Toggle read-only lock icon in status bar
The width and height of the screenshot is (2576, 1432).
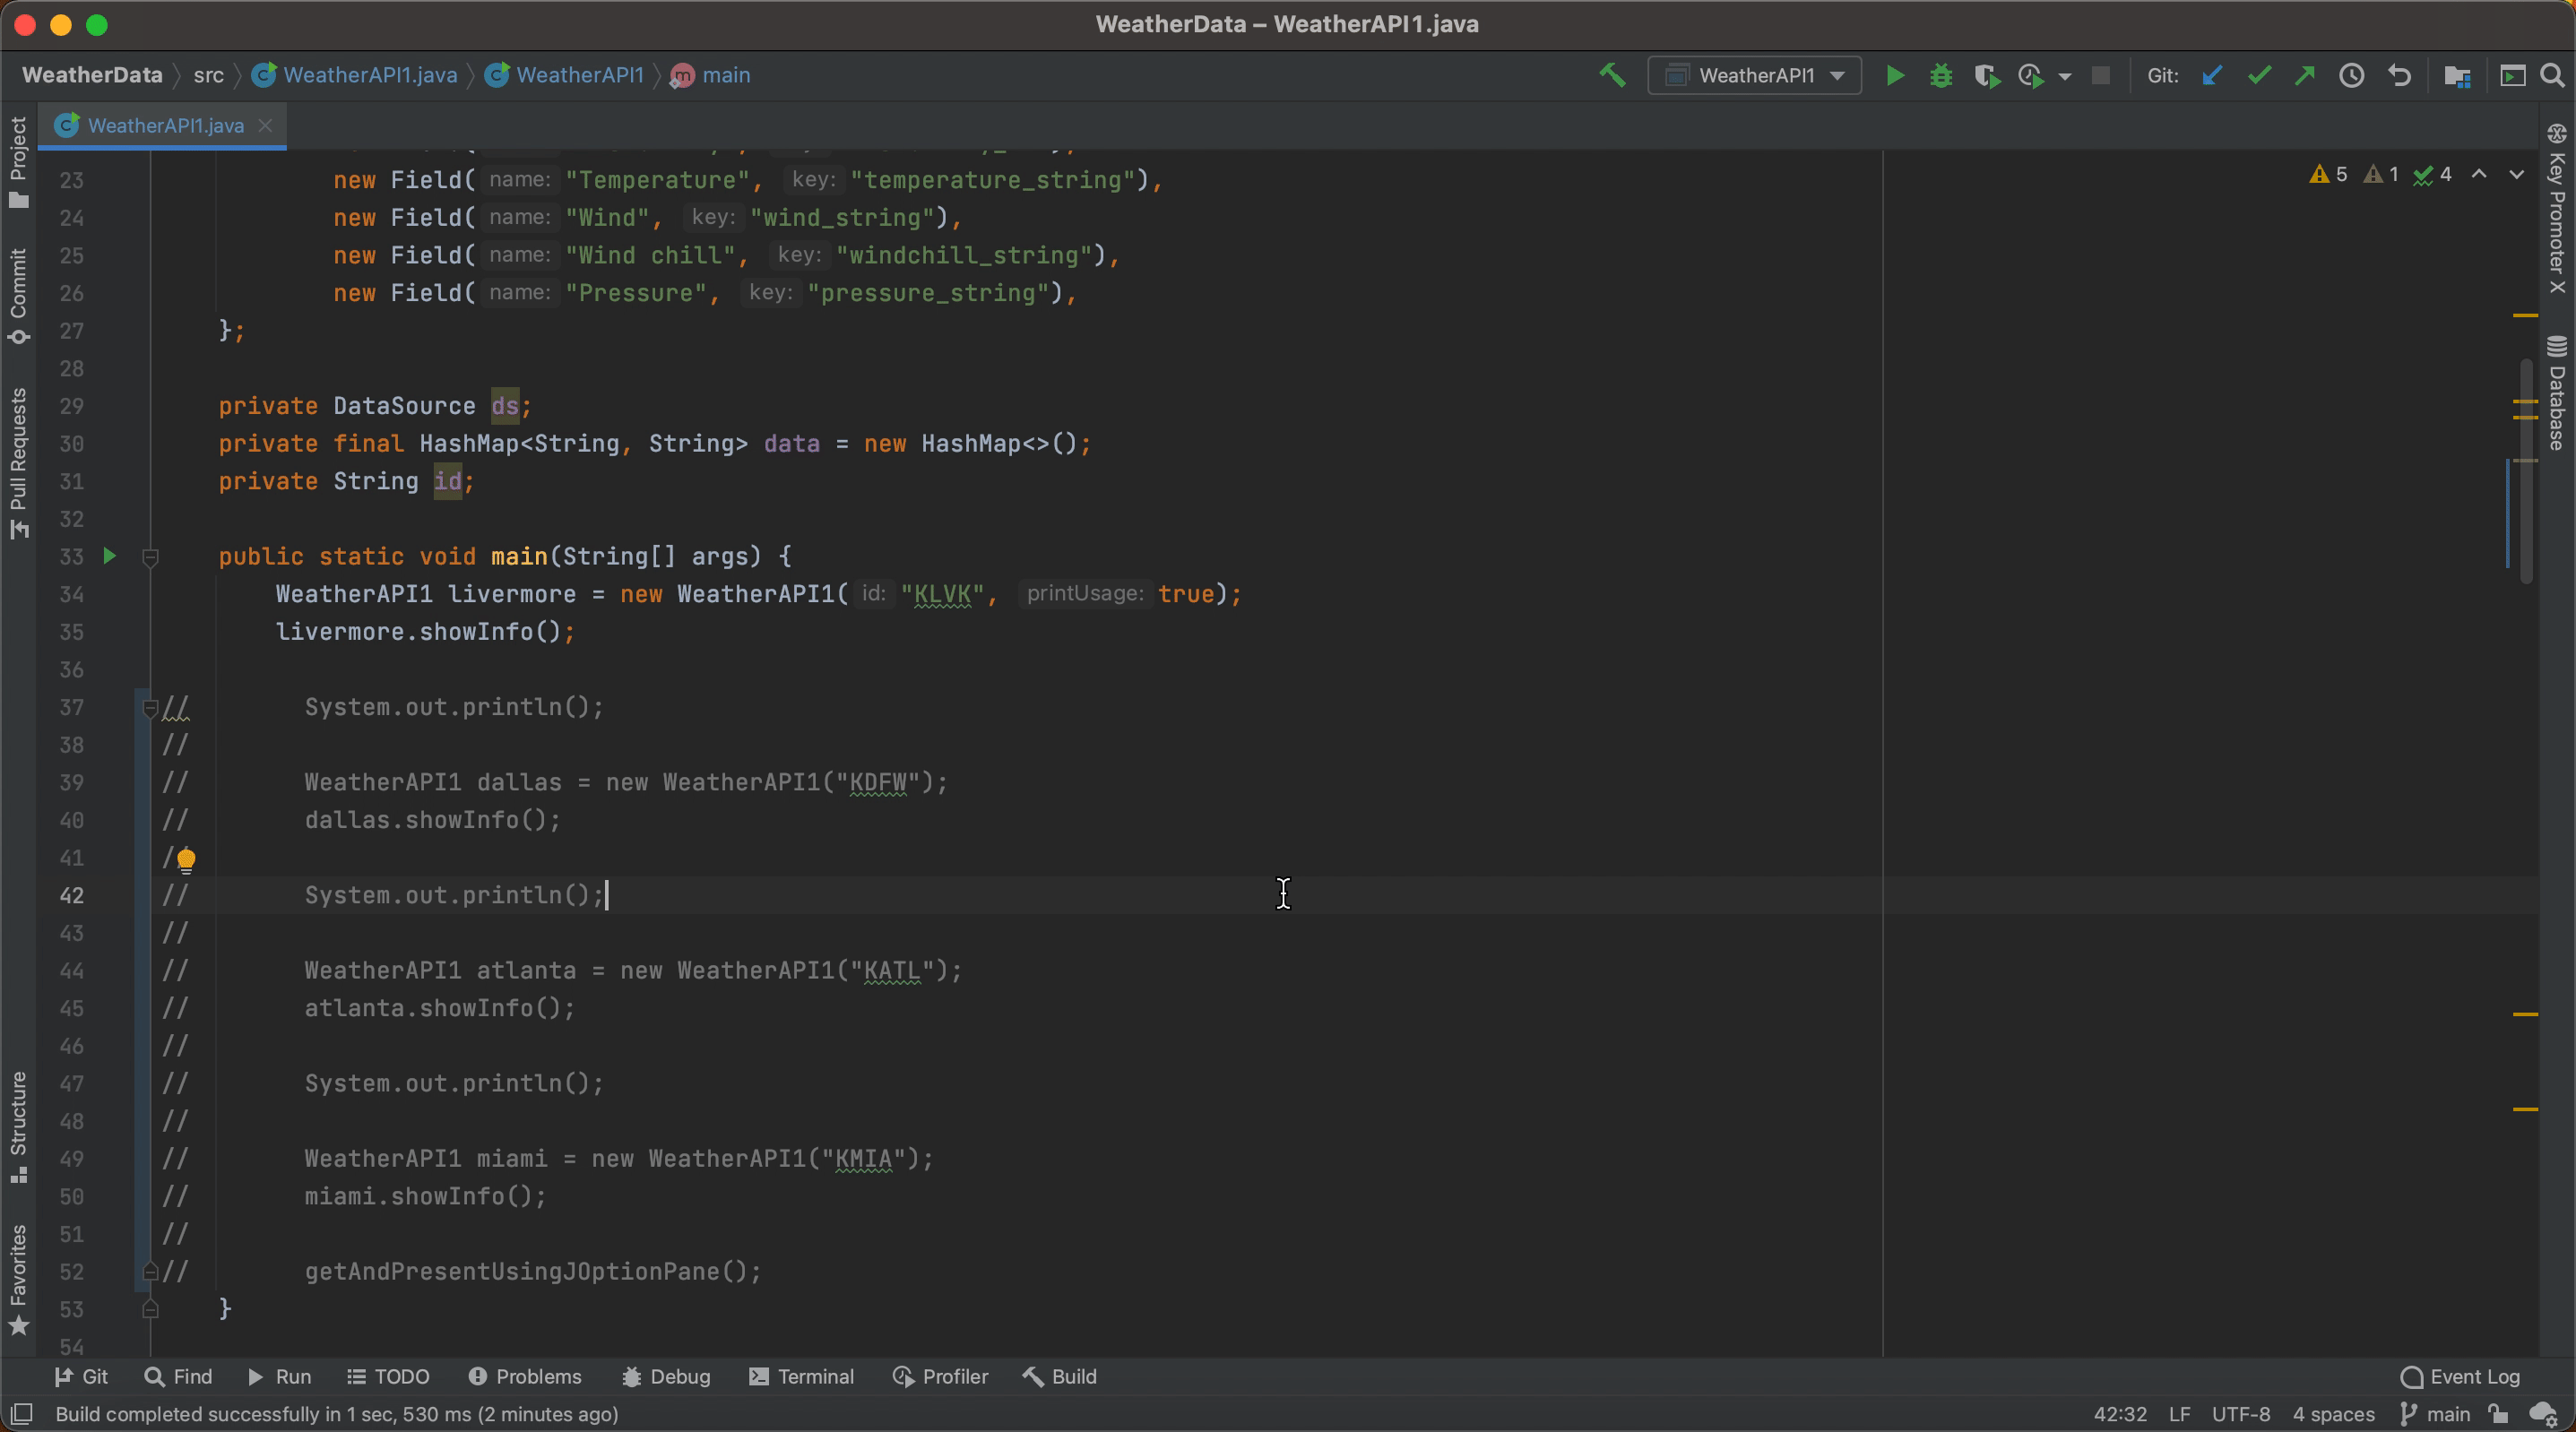click(x=2498, y=1414)
